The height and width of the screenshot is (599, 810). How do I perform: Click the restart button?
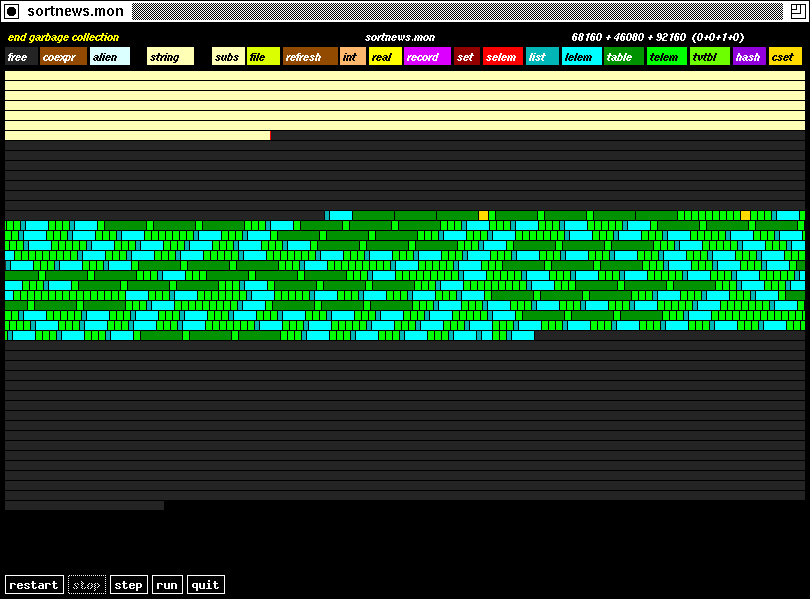pos(34,585)
